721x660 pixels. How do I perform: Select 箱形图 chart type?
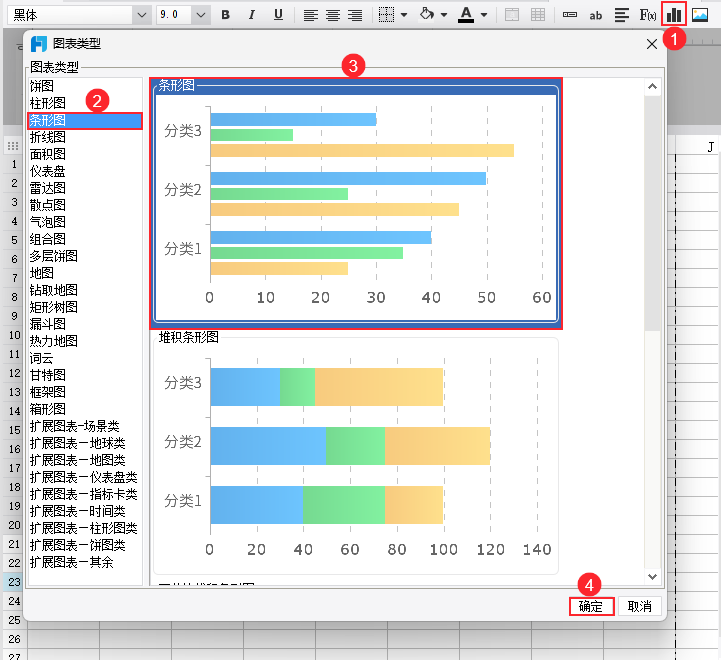(85, 409)
